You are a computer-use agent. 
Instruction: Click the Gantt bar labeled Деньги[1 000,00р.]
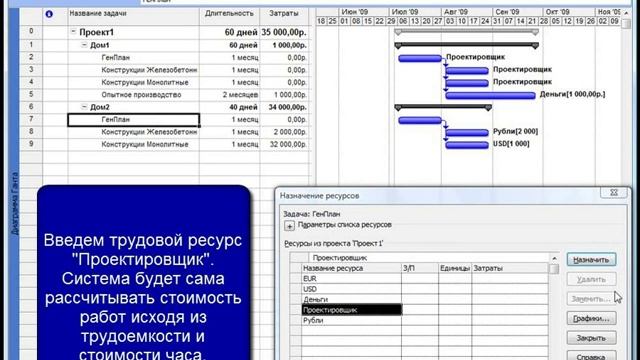click(490, 96)
